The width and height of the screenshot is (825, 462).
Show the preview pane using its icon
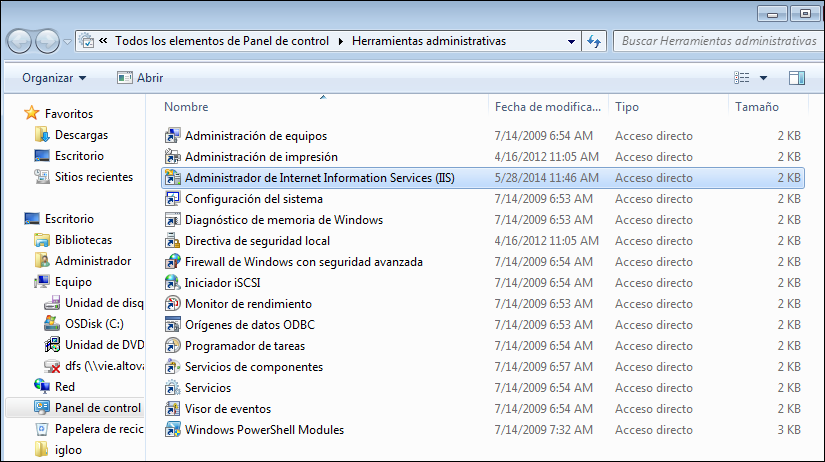click(x=797, y=78)
